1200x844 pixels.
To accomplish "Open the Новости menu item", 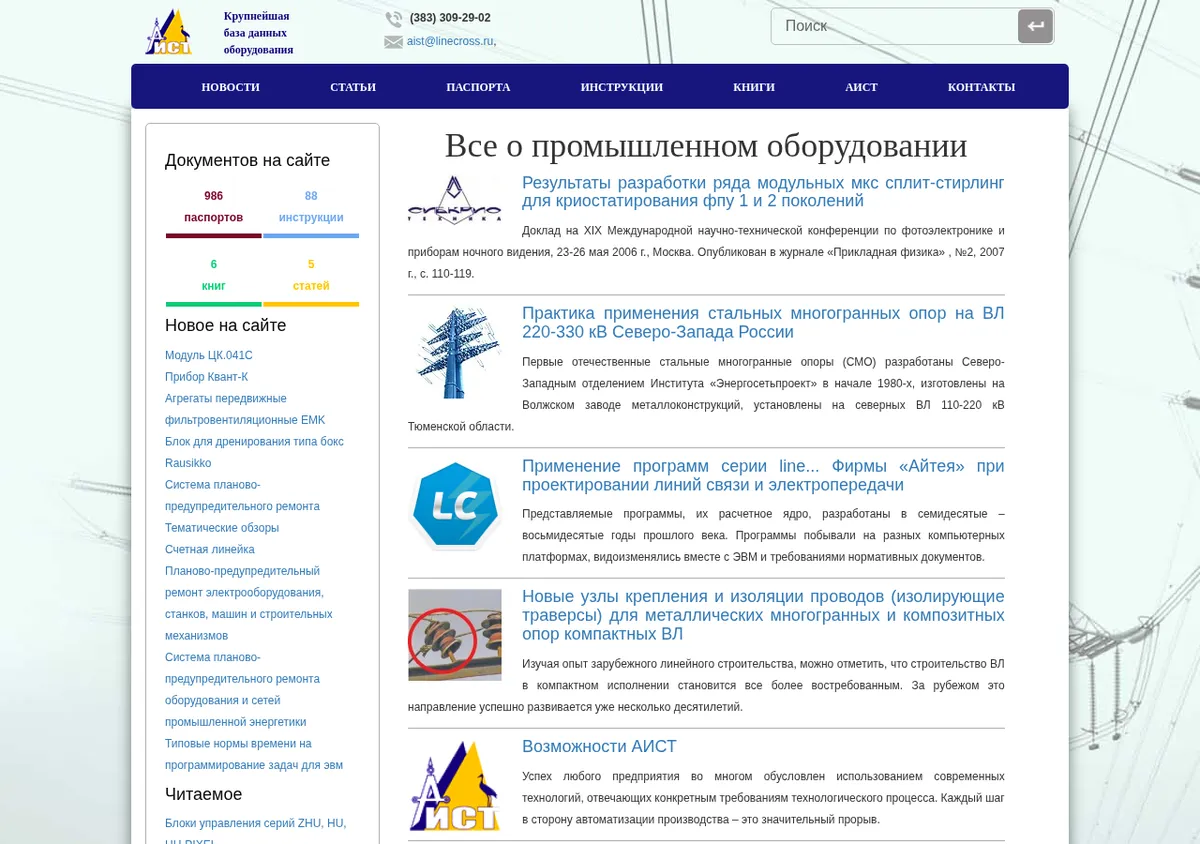I will 230,87.
